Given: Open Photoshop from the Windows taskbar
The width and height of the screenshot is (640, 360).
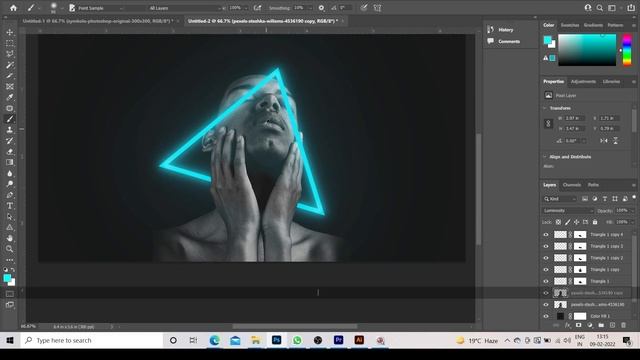Looking at the screenshot, I should pyautogui.click(x=276, y=340).
